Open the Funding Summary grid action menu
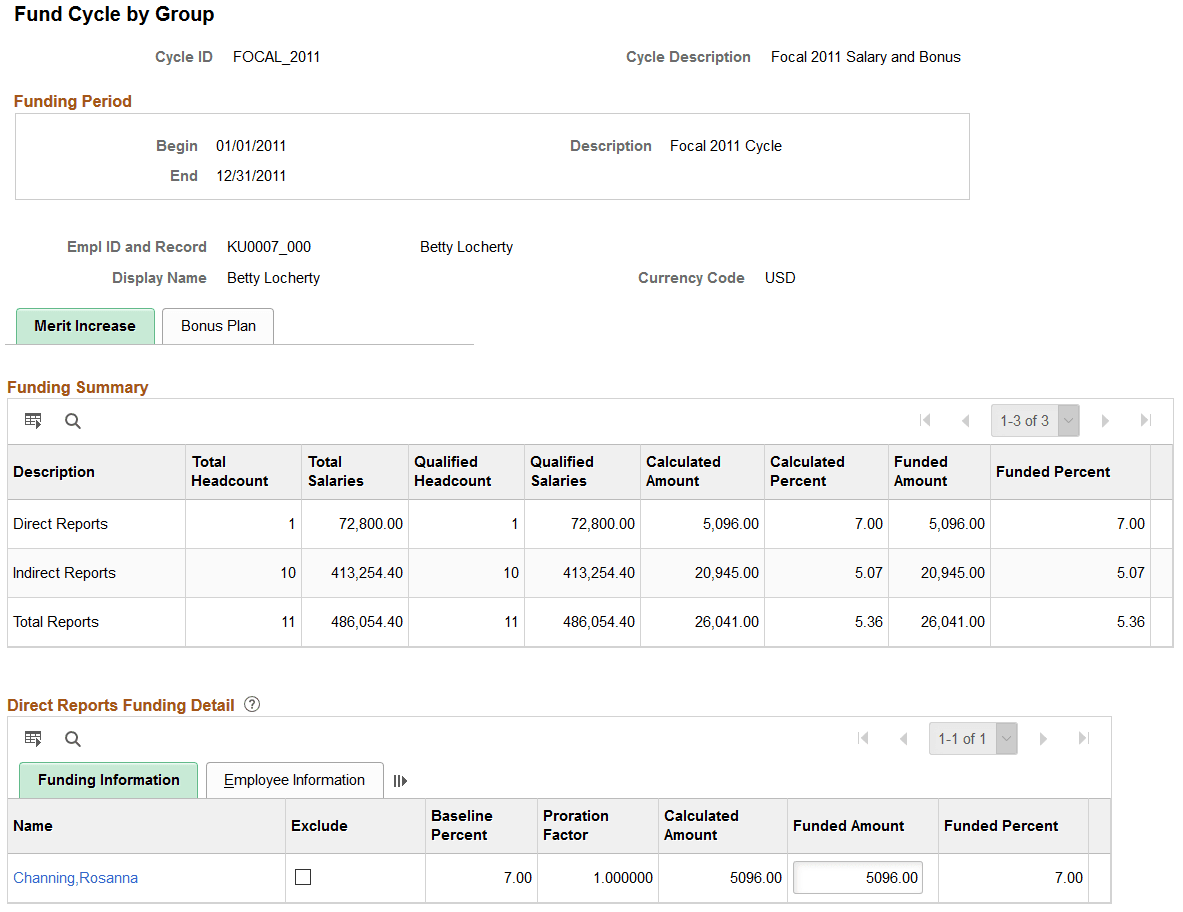This screenshot has height=912, width=1183. click(33, 420)
